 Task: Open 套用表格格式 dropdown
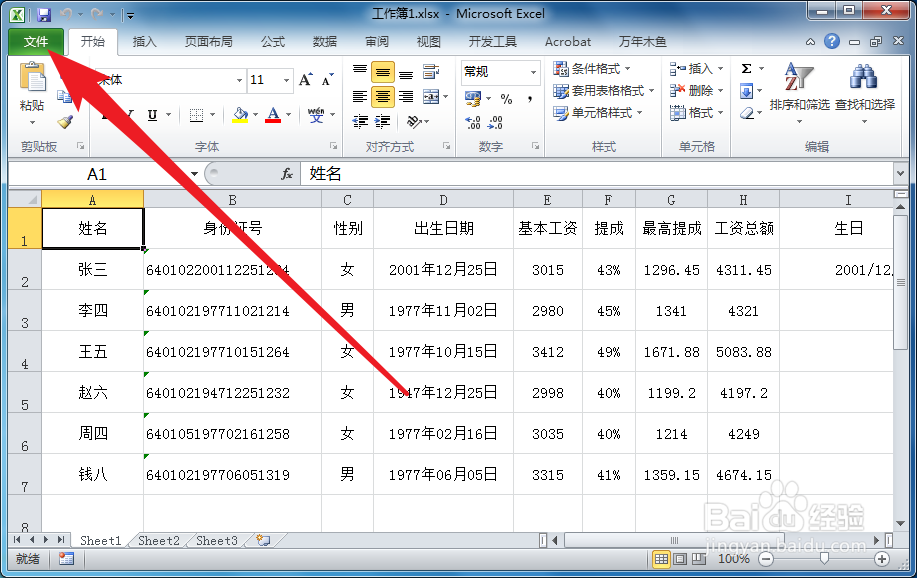[x=603, y=91]
